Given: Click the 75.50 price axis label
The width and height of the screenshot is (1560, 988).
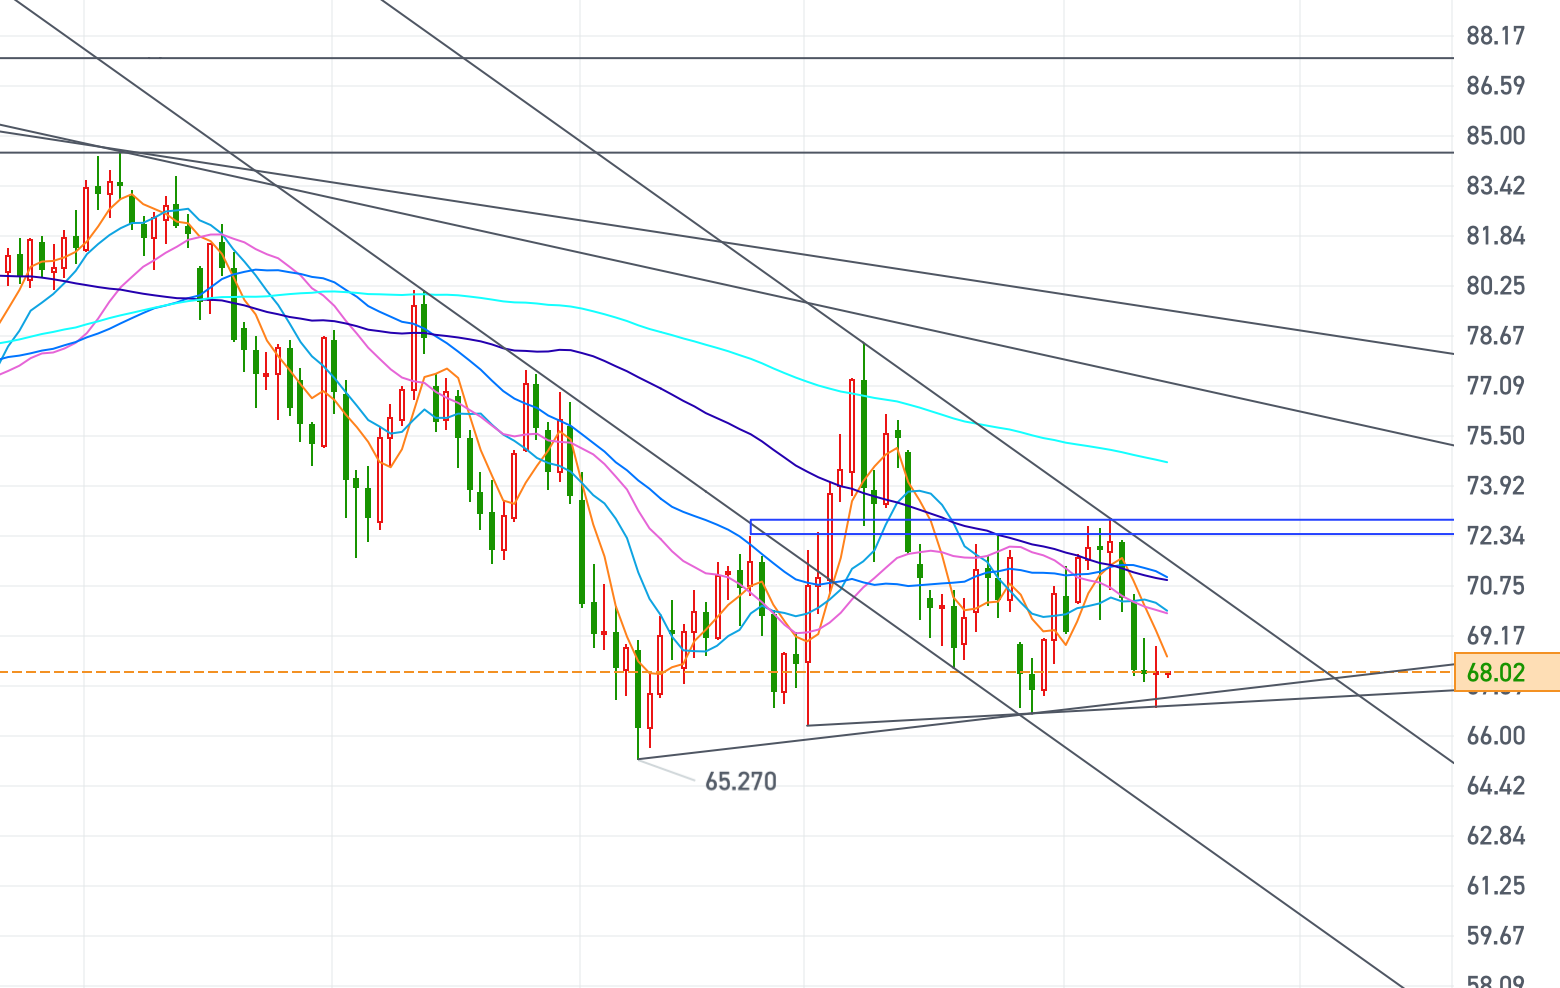Looking at the screenshot, I should click(1495, 436).
